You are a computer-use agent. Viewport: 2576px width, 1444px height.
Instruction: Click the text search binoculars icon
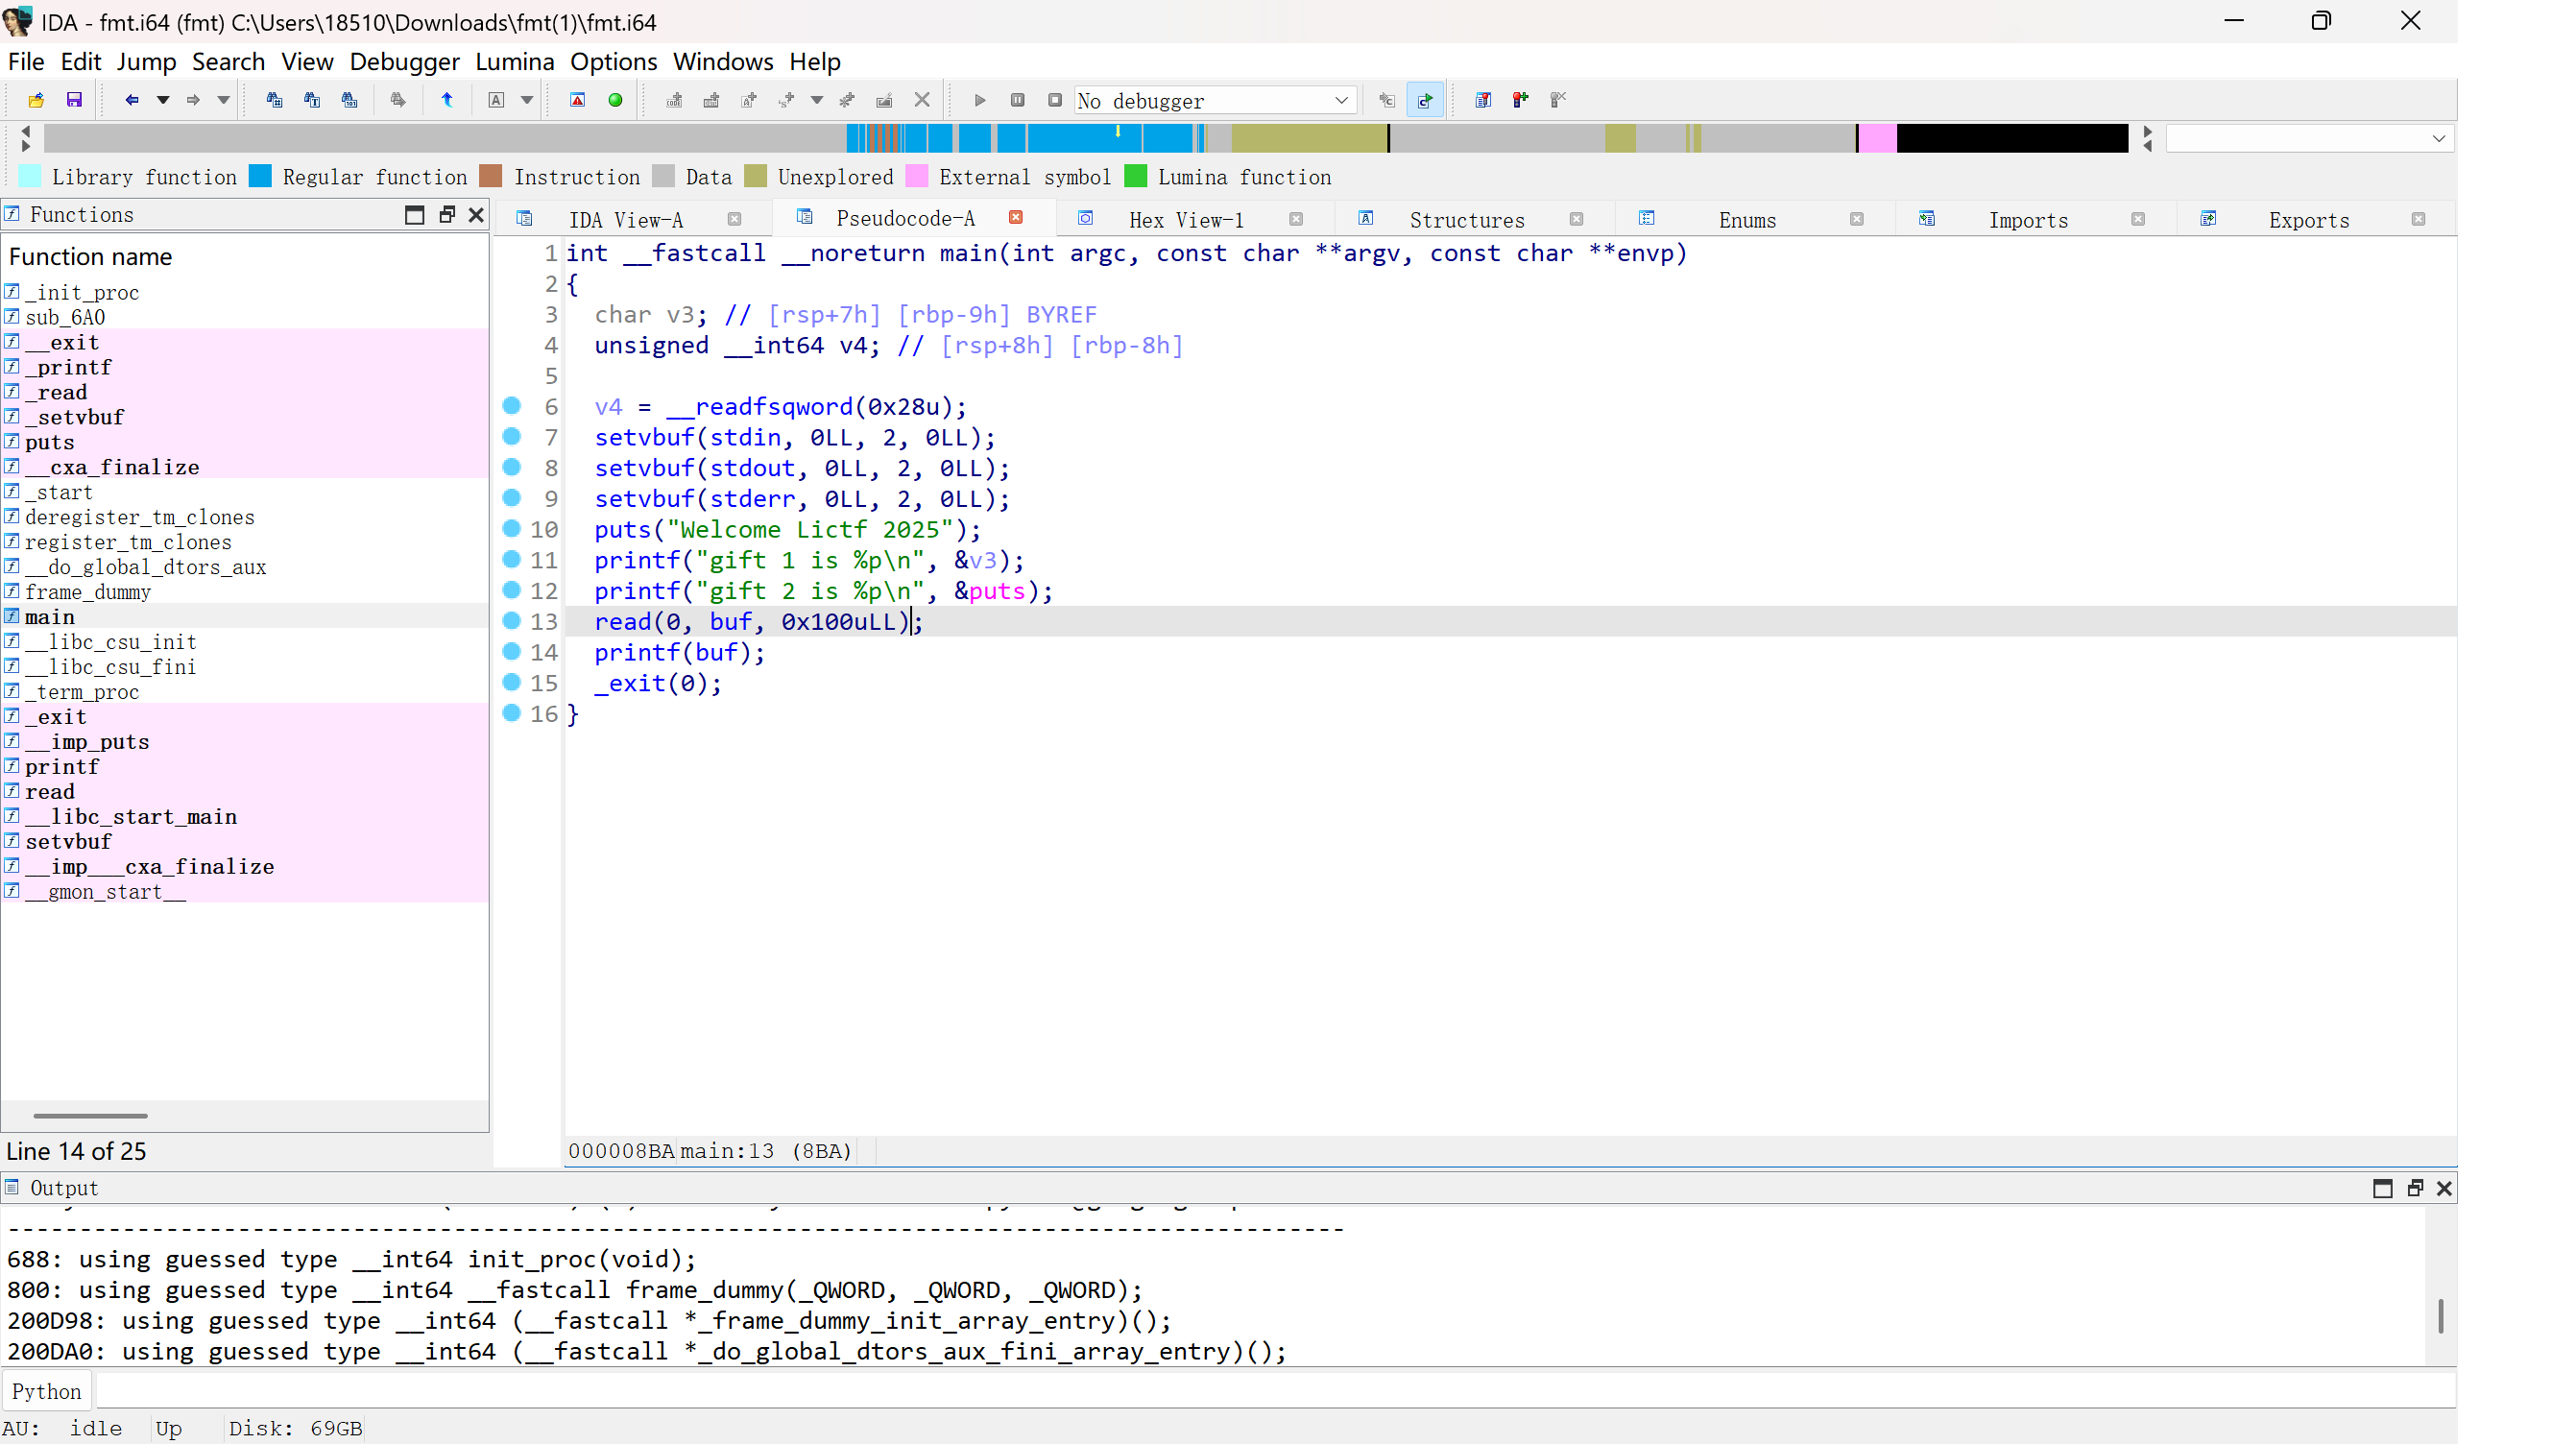coord(312,100)
